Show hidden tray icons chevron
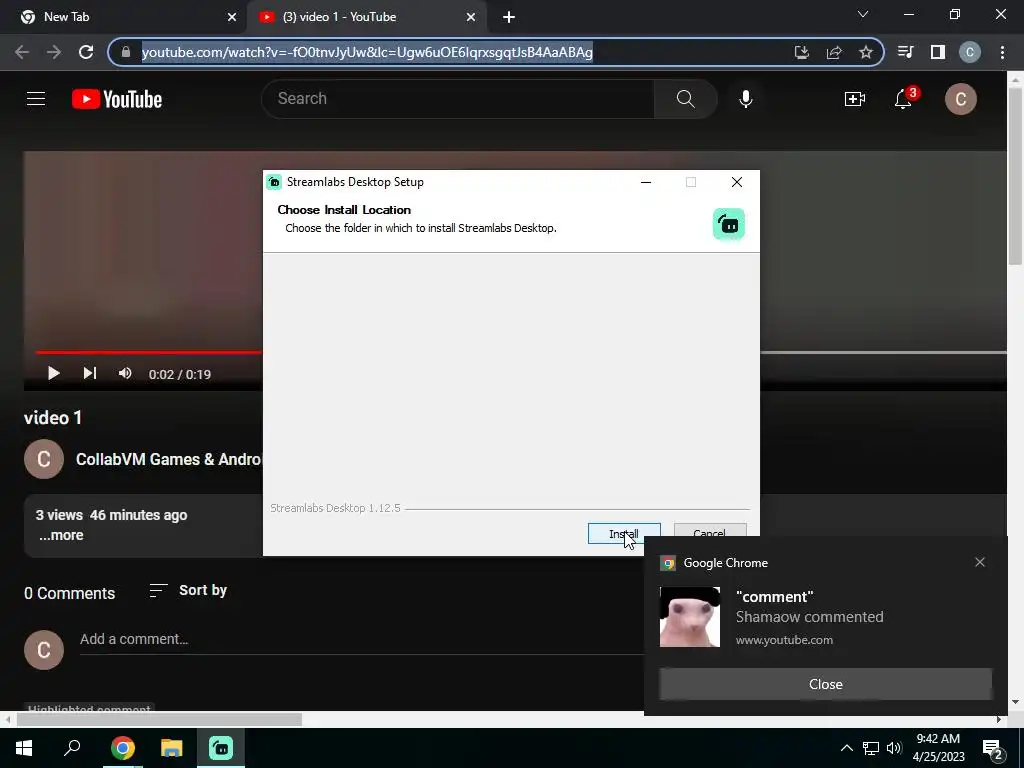Image resolution: width=1024 pixels, height=768 pixels. point(846,748)
